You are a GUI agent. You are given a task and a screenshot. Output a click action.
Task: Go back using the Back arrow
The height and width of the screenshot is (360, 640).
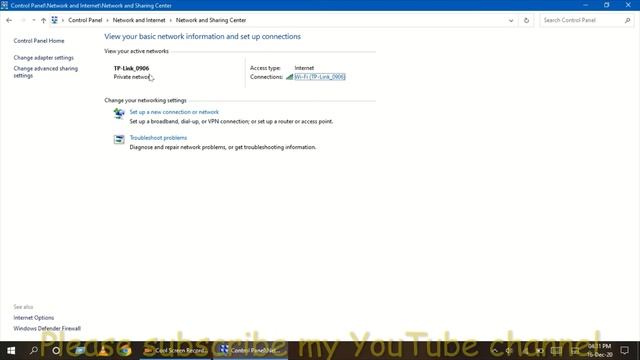click(9, 20)
